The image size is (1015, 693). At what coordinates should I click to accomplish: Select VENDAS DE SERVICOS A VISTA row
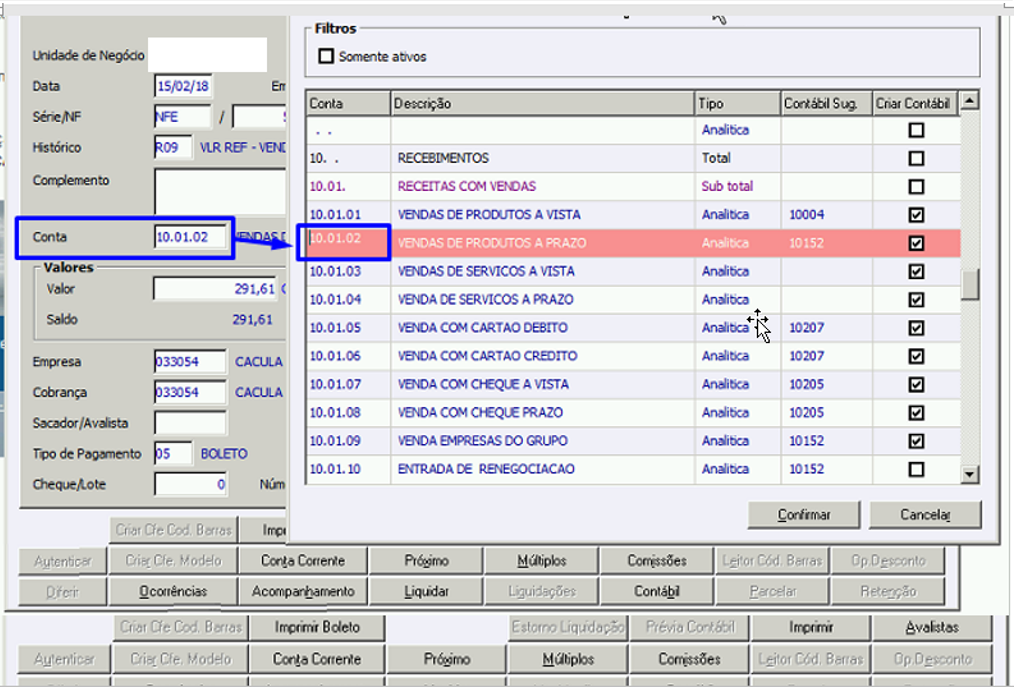[x=633, y=271]
